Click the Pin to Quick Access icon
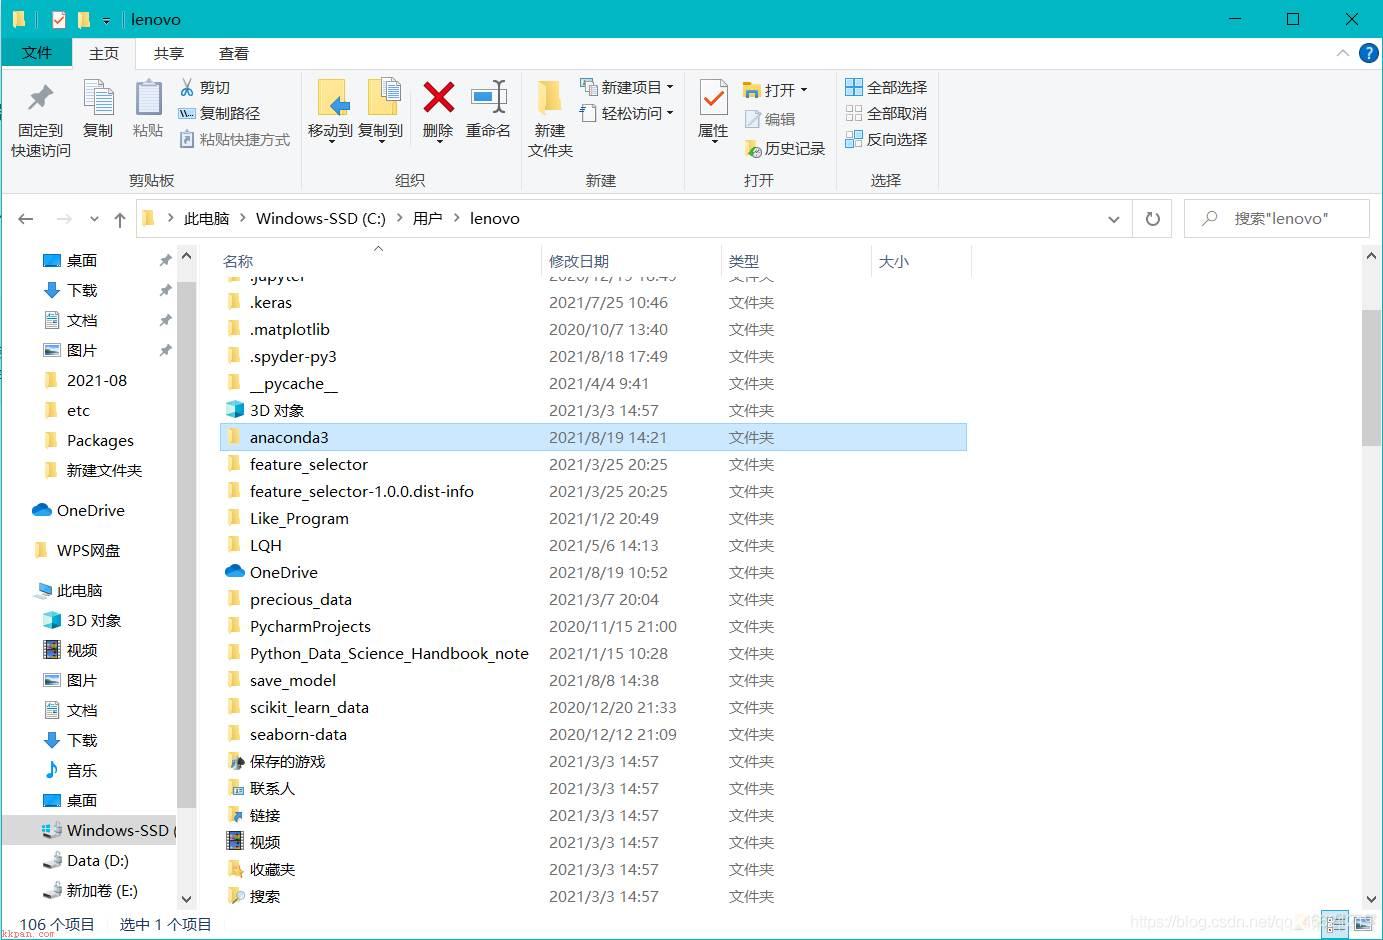This screenshot has height=940, width=1383. (x=40, y=99)
